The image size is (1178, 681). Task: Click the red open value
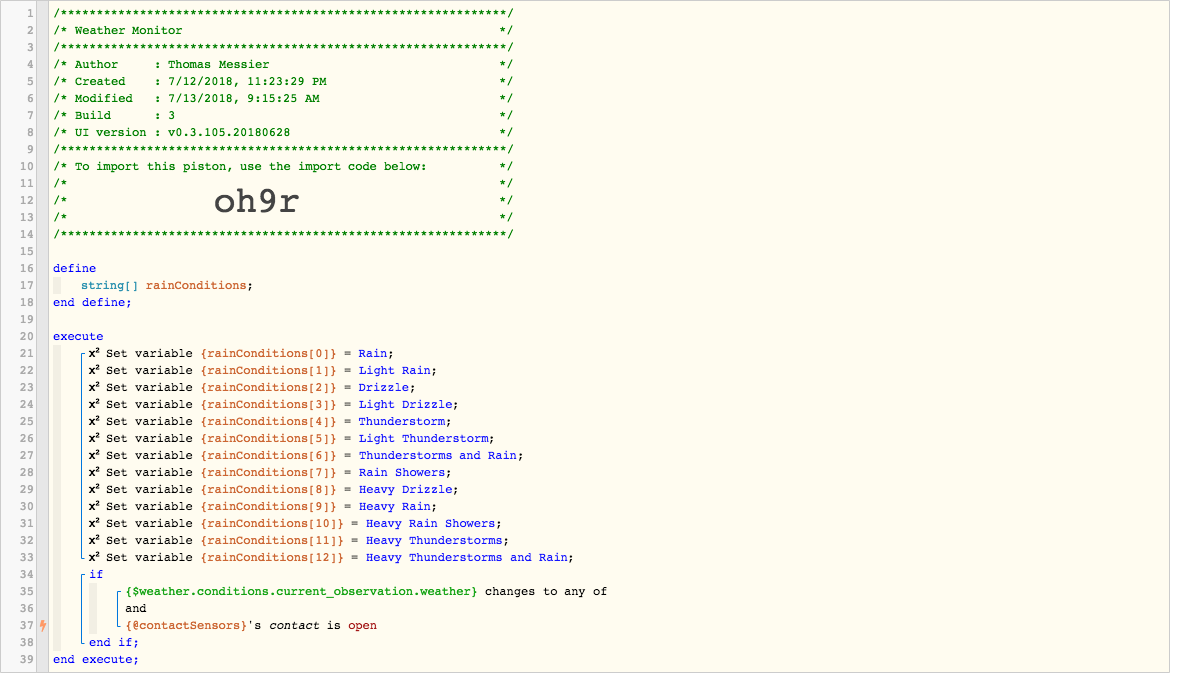click(362, 625)
